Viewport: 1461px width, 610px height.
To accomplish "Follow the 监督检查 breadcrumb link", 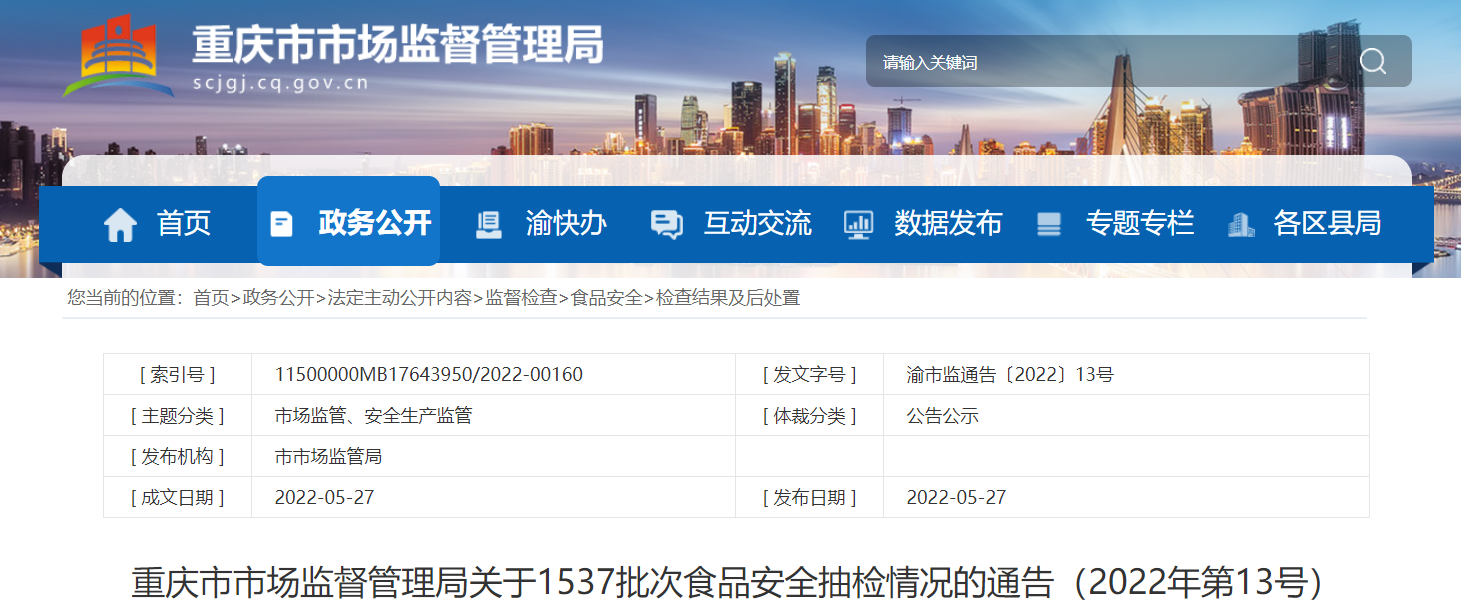I will pyautogui.click(x=521, y=298).
